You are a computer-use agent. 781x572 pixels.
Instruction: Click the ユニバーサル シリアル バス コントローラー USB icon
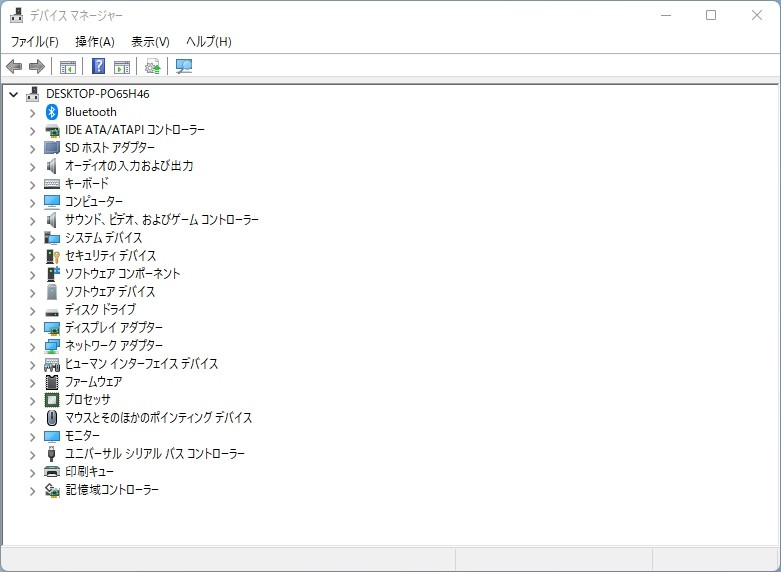coord(51,454)
